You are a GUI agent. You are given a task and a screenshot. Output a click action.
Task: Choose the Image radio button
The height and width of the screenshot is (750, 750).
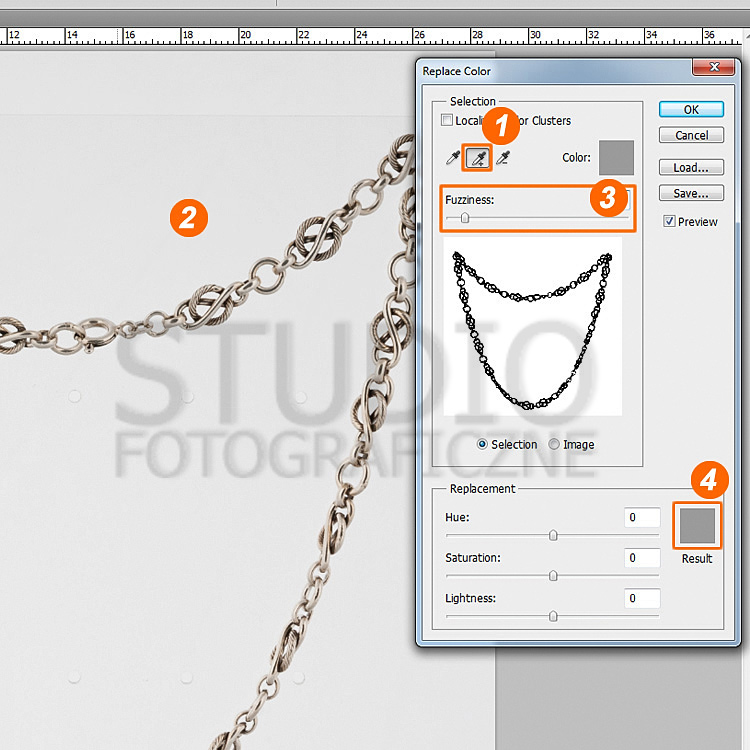pos(554,445)
